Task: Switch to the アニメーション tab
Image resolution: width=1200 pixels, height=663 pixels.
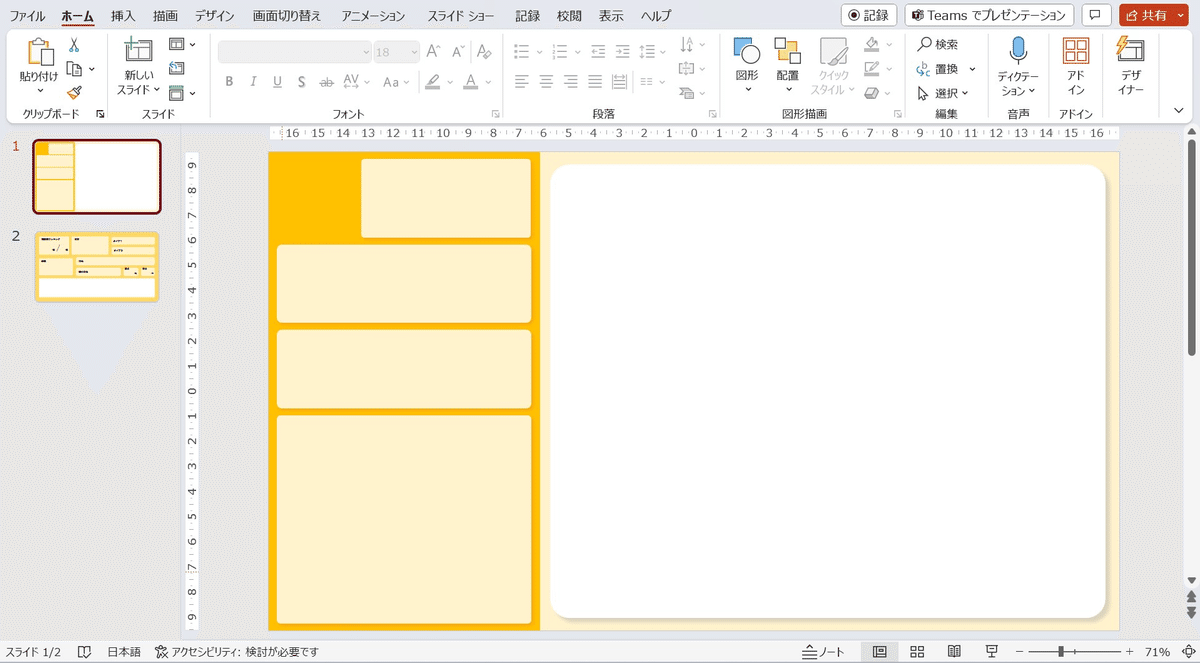Action: tap(373, 16)
